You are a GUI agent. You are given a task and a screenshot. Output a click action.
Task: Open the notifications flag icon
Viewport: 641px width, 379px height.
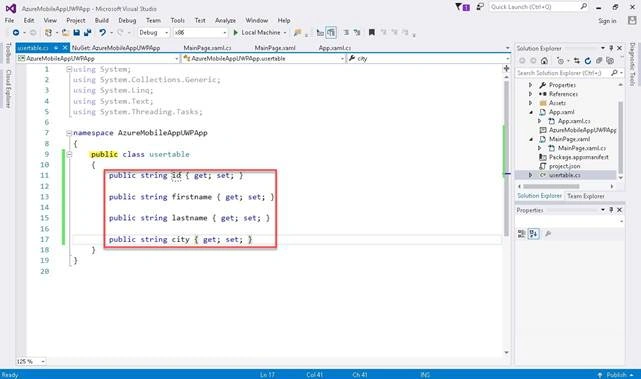pos(462,7)
